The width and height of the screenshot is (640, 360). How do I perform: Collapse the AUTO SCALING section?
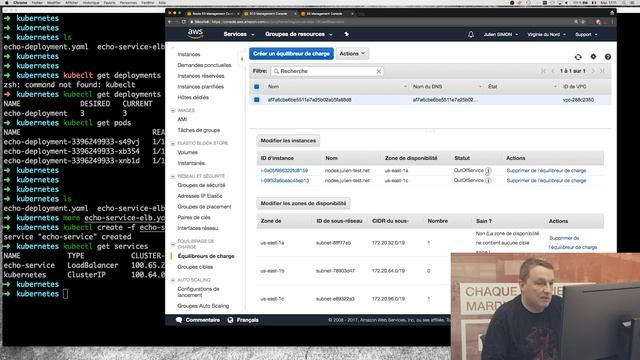173,280
